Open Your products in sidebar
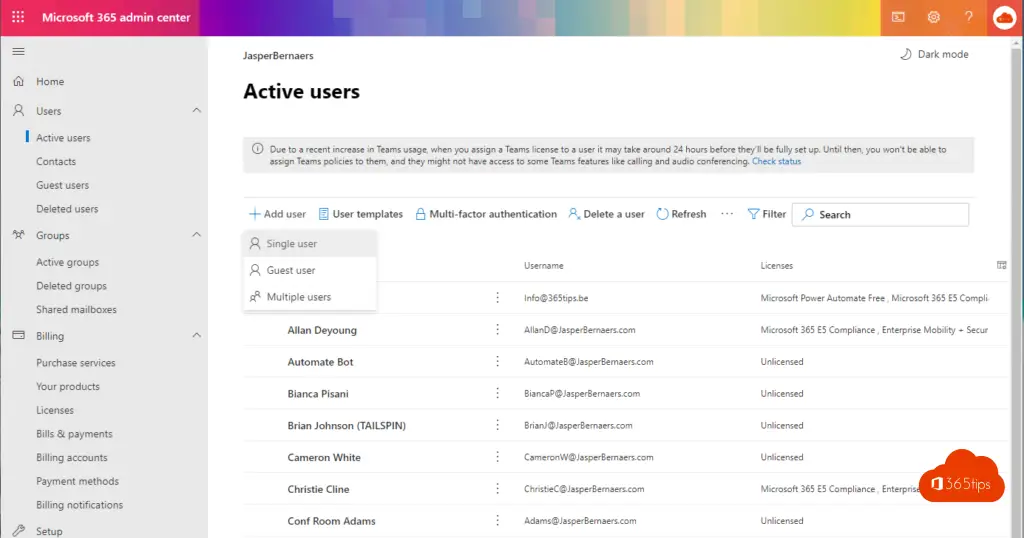The width and height of the screenshot is (1024, 538). (68, 387)
